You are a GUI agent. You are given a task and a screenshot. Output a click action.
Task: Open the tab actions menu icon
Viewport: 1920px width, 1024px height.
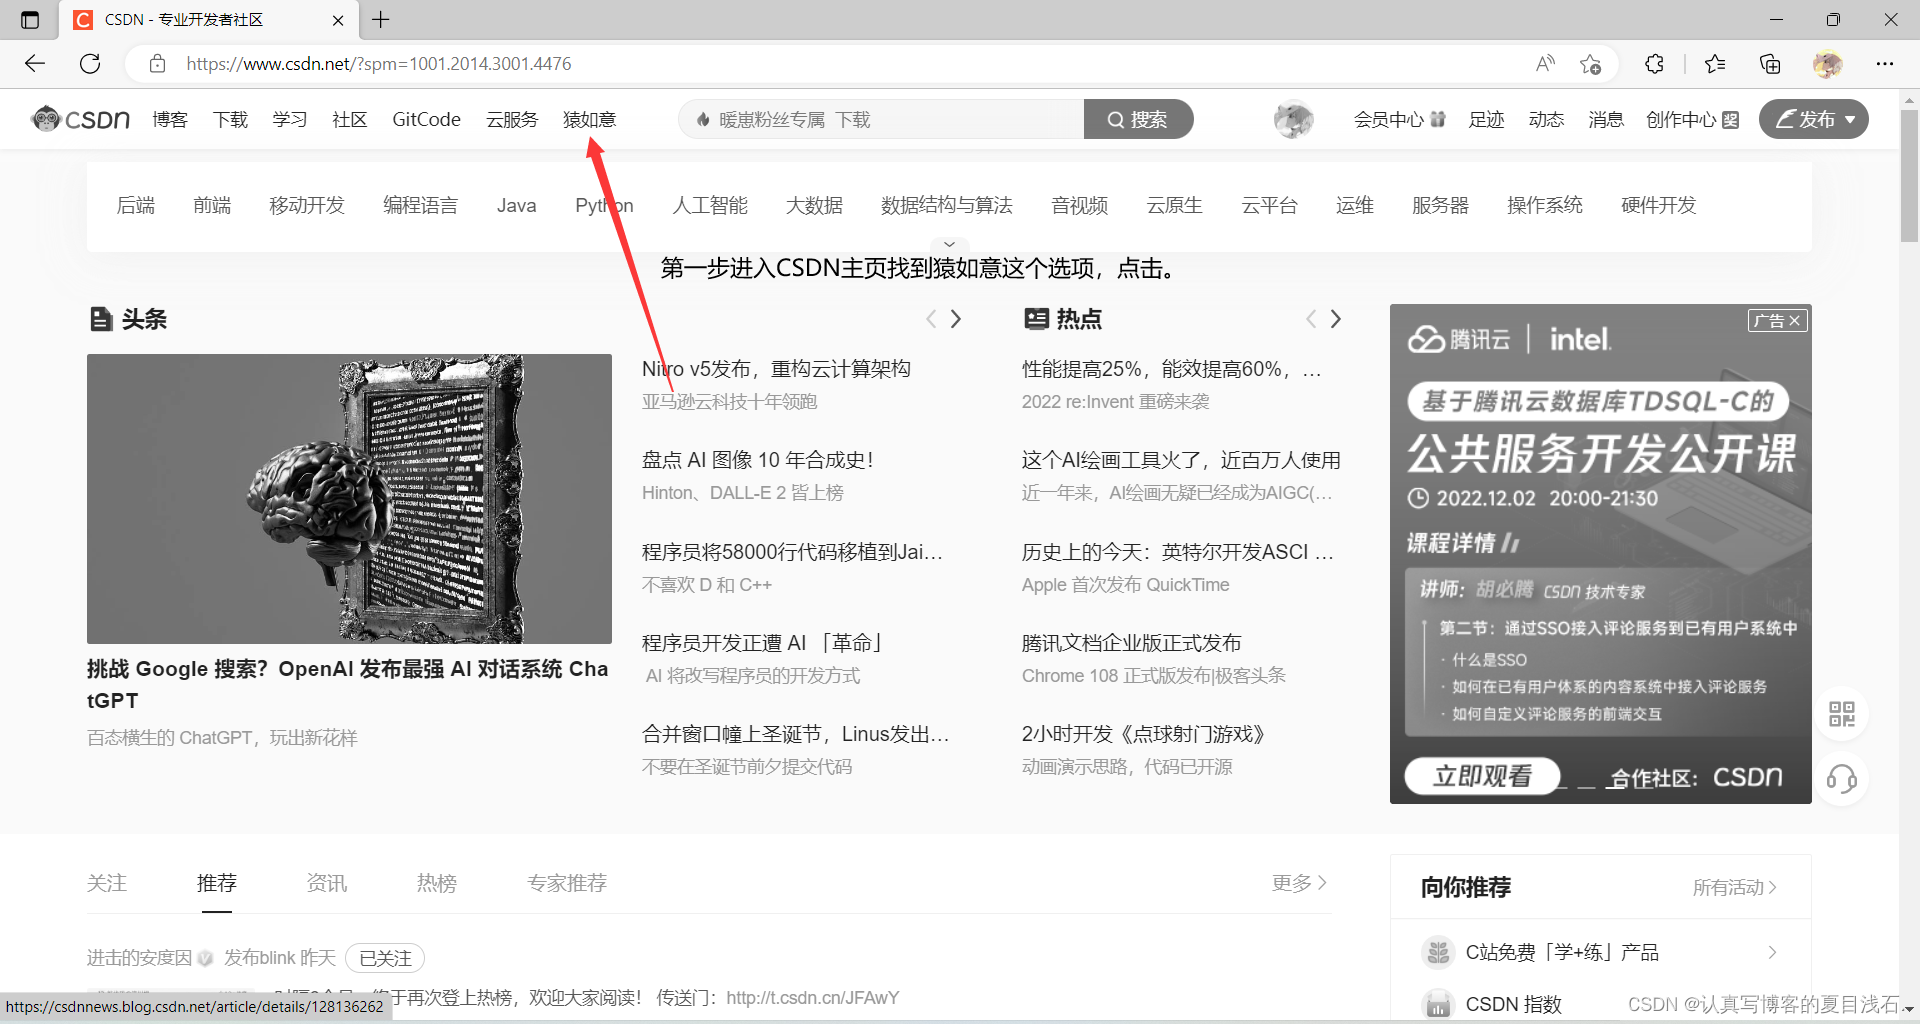(x=30, y=20)
